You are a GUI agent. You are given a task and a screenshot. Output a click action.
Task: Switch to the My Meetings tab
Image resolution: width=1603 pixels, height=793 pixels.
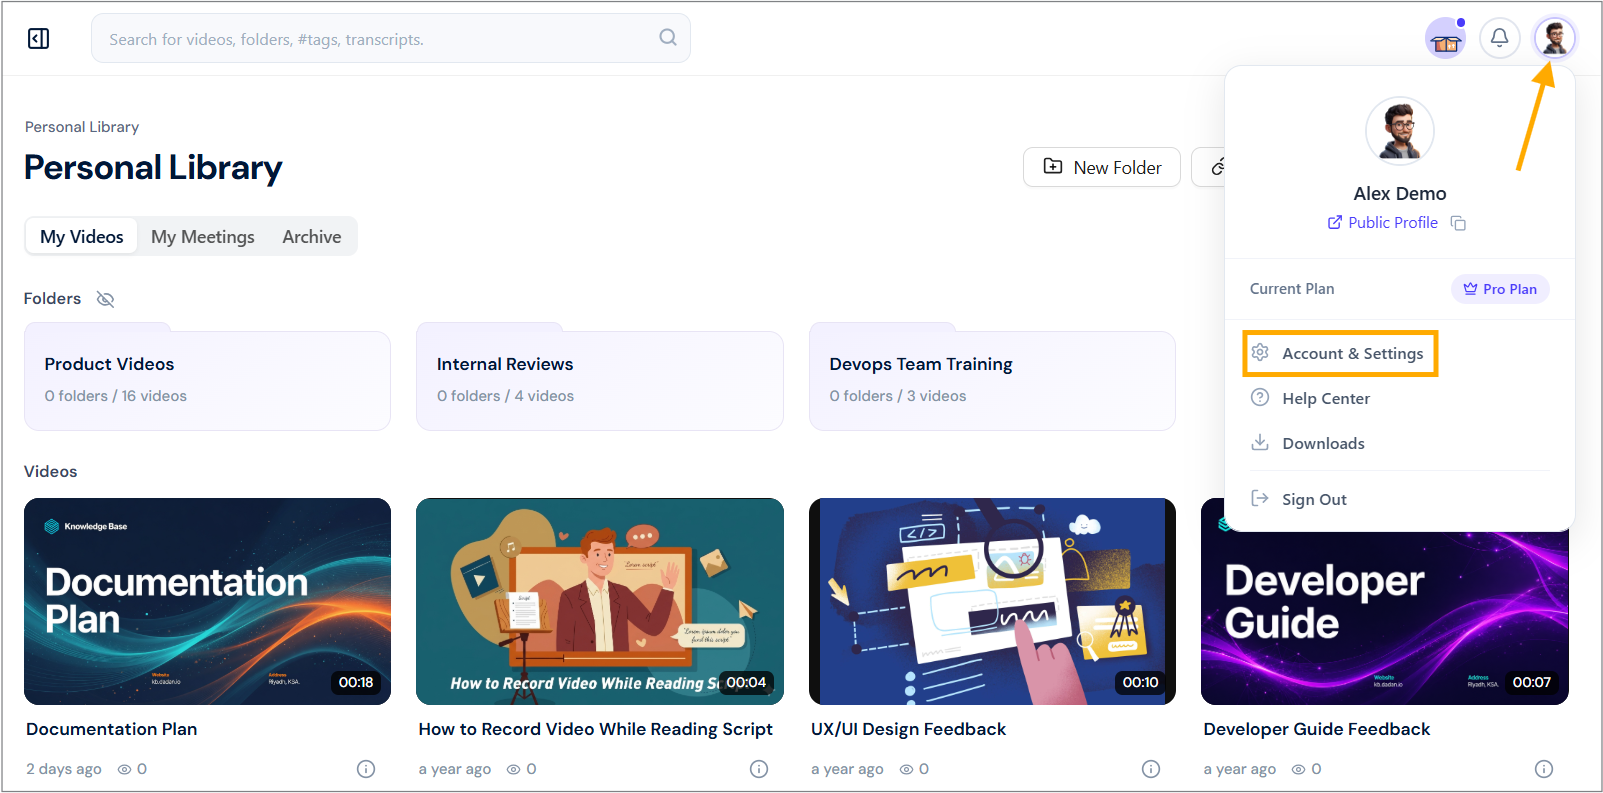(203, 237)
